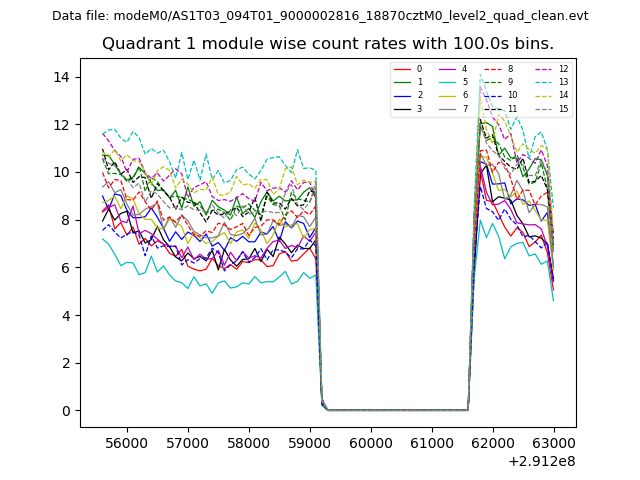Select dashed yellow legend entry 14
Screen dimensions: 640x480
click(542, 95)
